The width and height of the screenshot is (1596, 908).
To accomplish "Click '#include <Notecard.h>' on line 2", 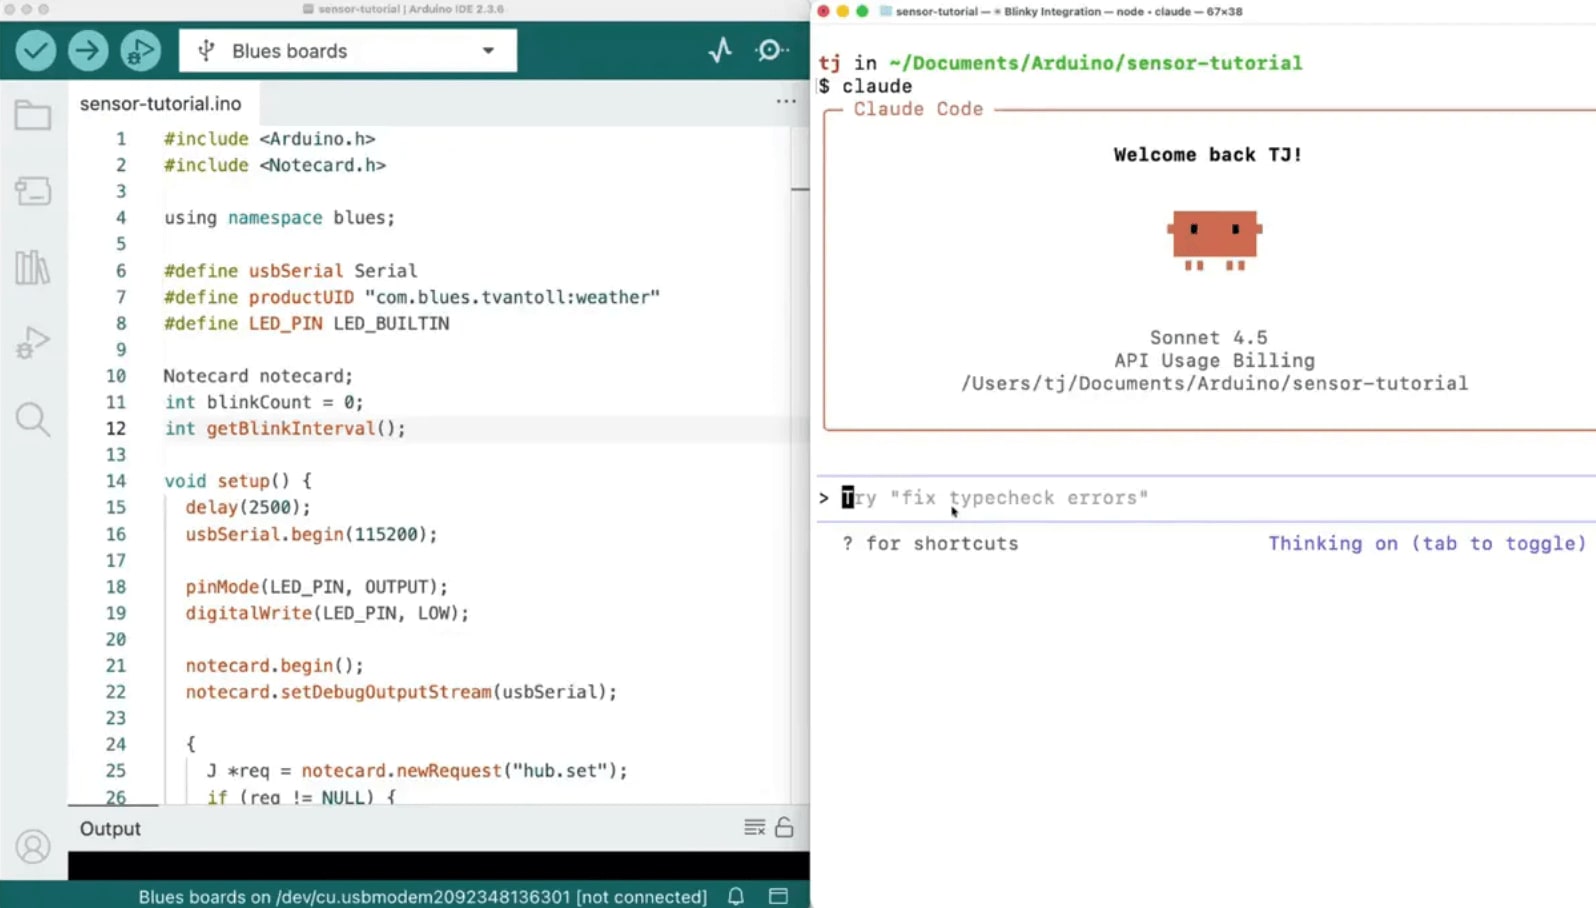I will [275, 165].
